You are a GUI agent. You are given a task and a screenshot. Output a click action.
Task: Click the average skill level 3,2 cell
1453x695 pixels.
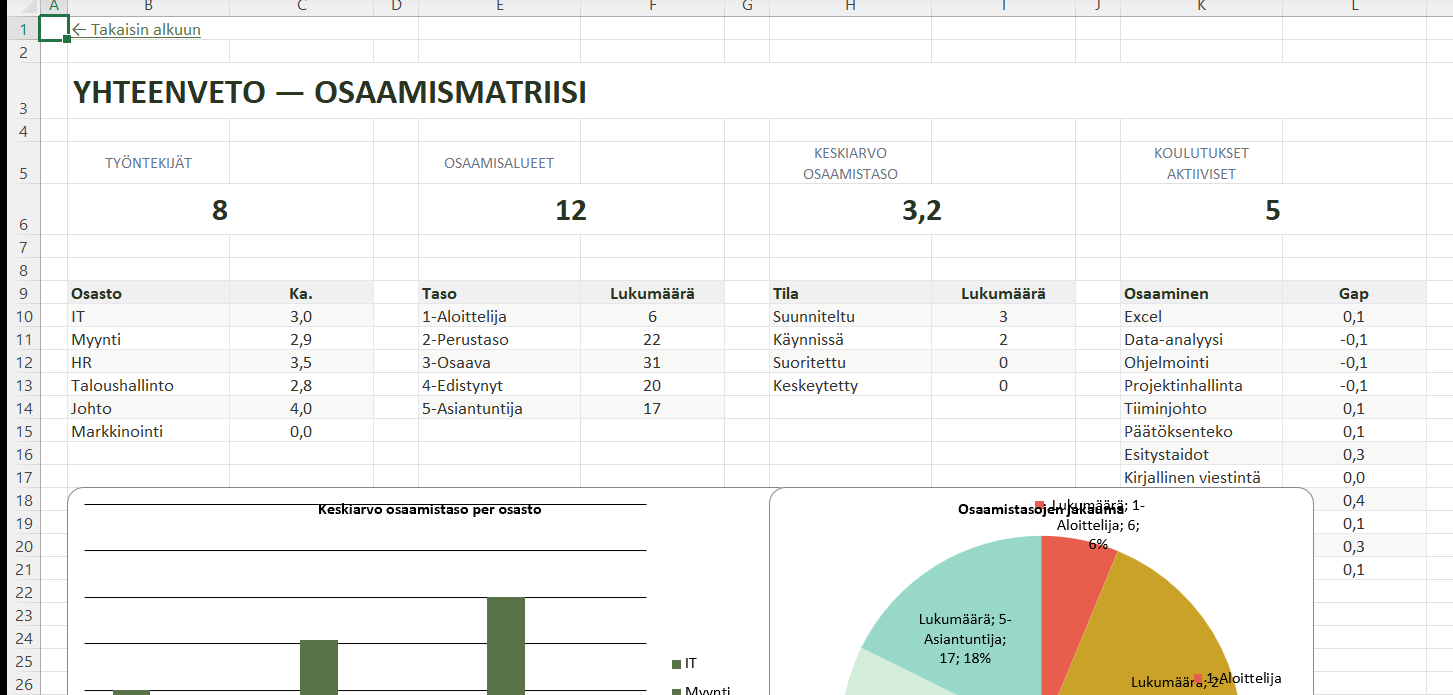click(921, 210)
